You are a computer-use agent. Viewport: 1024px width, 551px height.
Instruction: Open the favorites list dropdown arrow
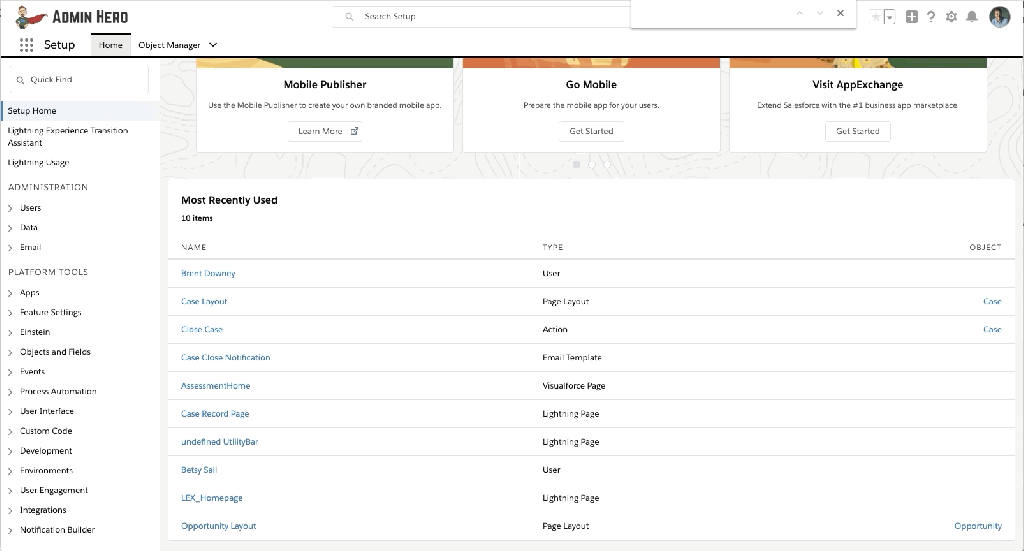coord(889,17)
